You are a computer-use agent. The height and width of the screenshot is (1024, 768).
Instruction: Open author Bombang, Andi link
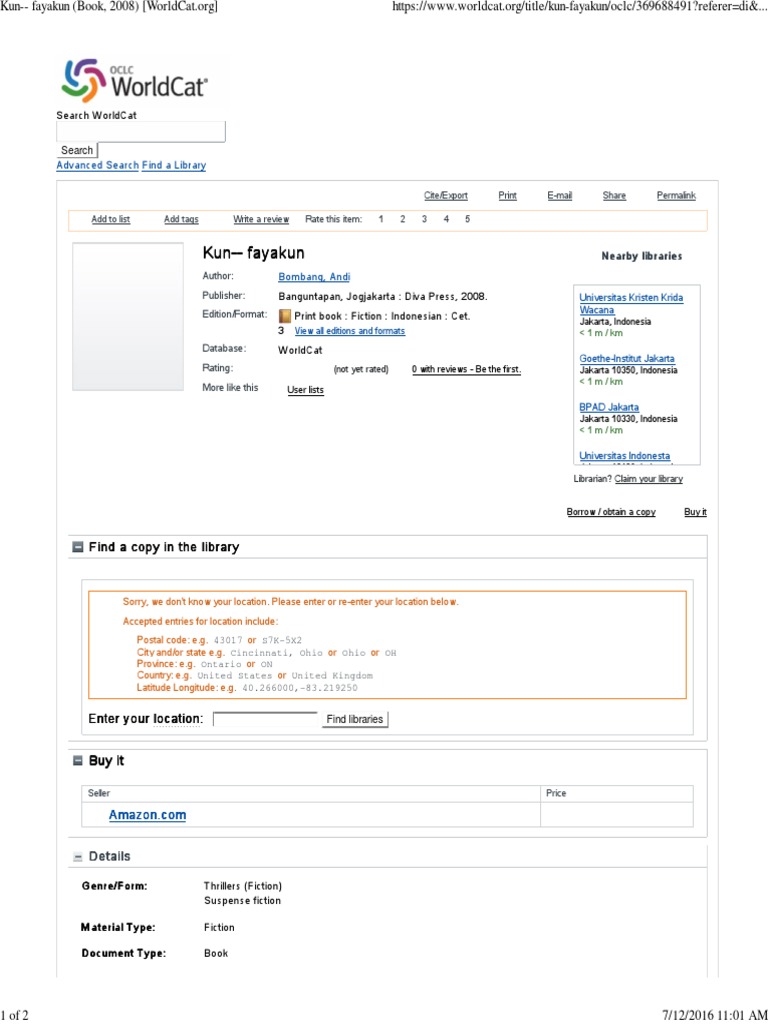pyautogui.click(x=314, y=277)
